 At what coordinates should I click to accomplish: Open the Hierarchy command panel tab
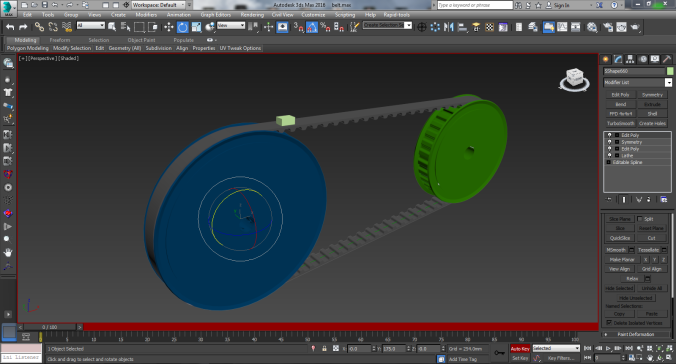click(630, 59)
